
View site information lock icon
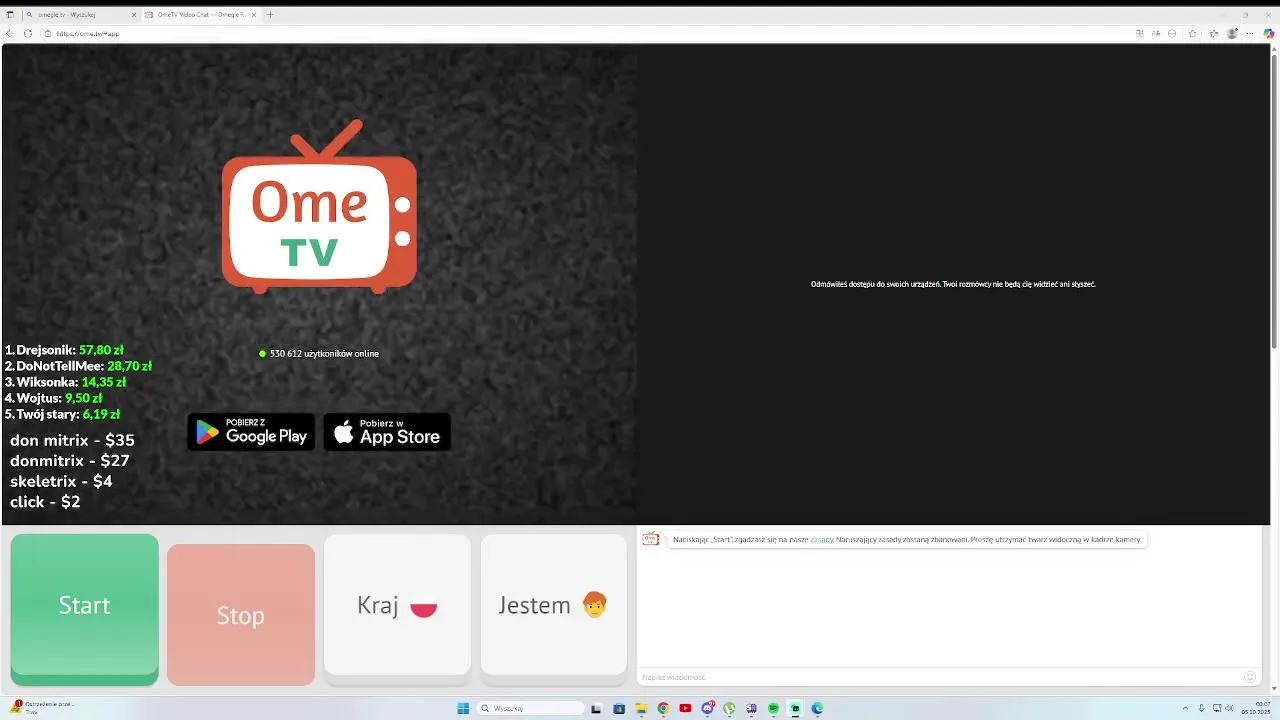[x=47, y=33]
